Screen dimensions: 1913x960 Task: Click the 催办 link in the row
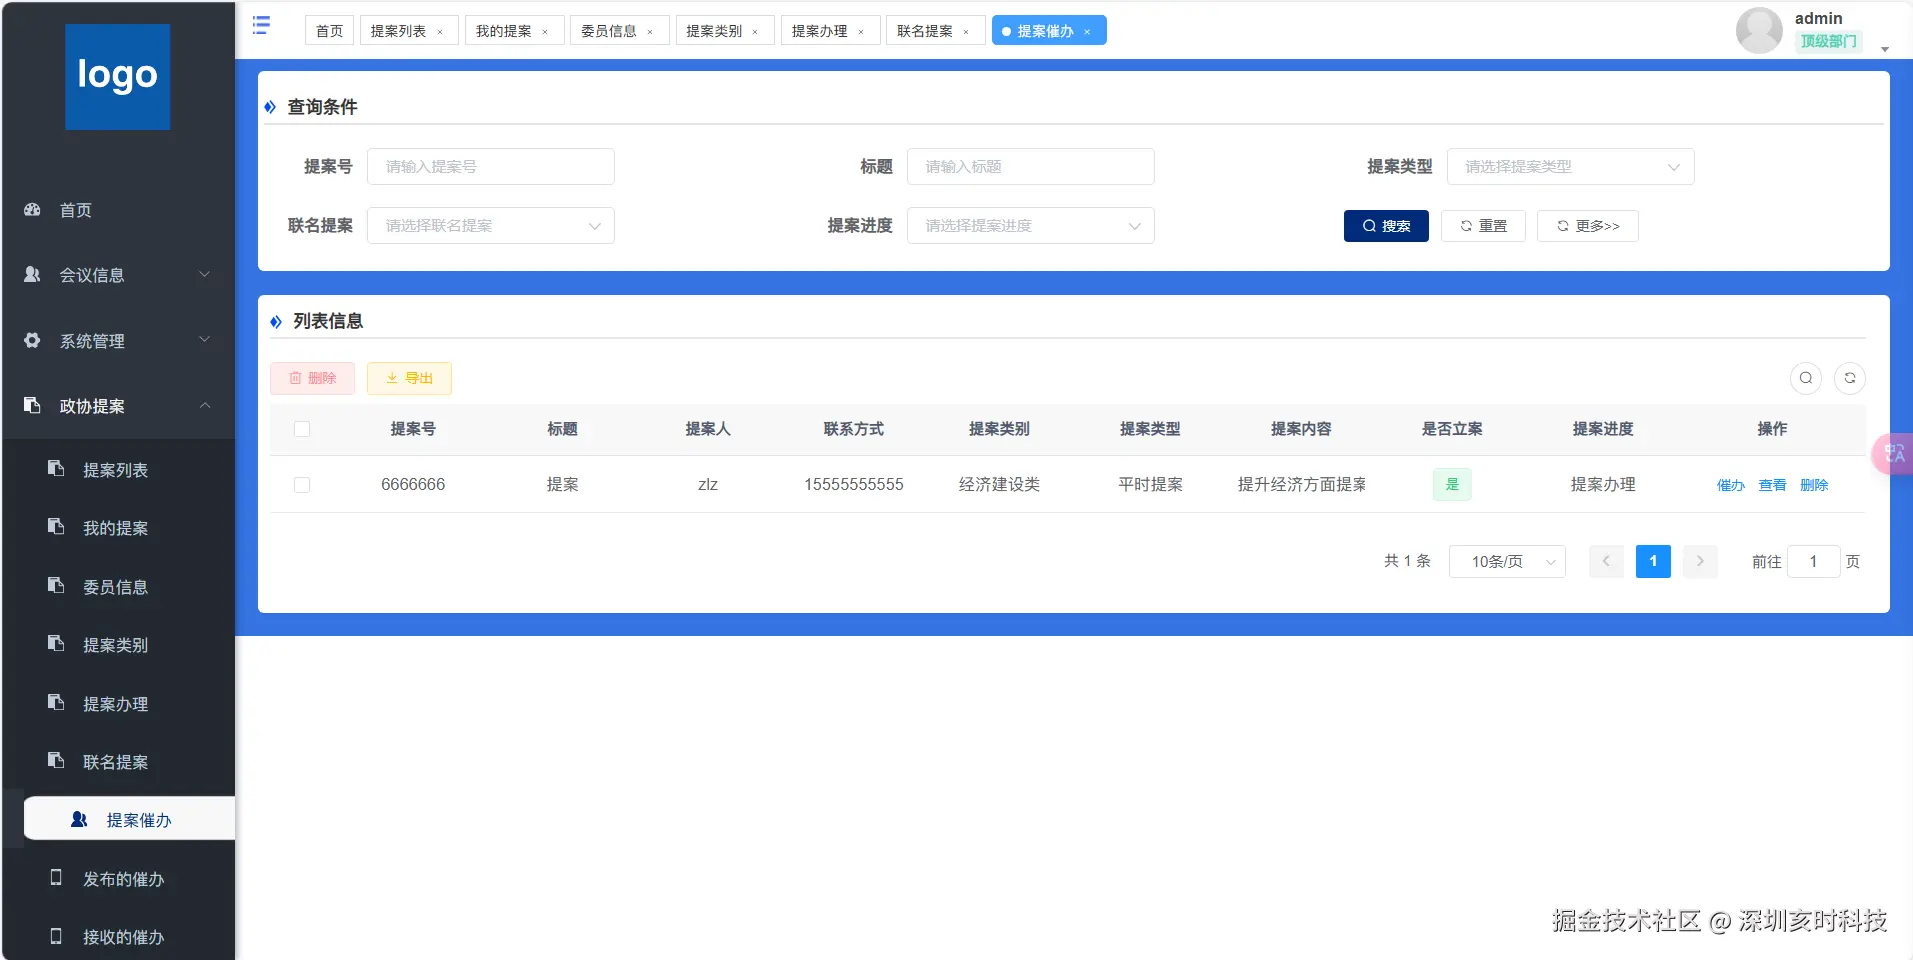coord(1731,485)
